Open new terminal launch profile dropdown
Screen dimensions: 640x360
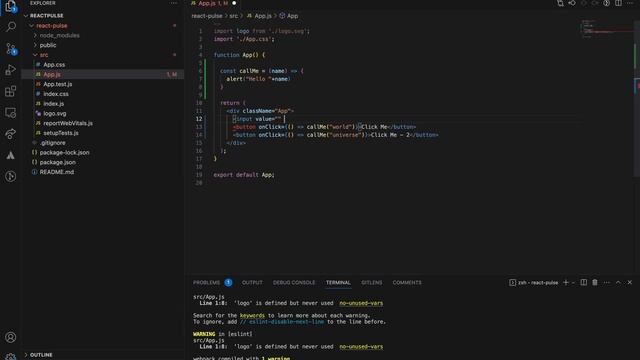point(573,283)
